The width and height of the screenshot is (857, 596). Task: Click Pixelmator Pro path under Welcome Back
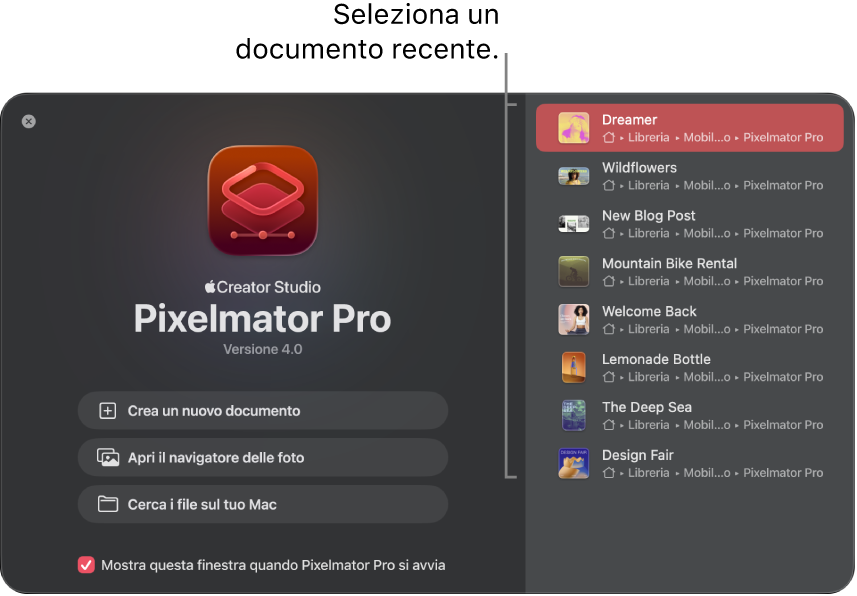pos(783,329)
